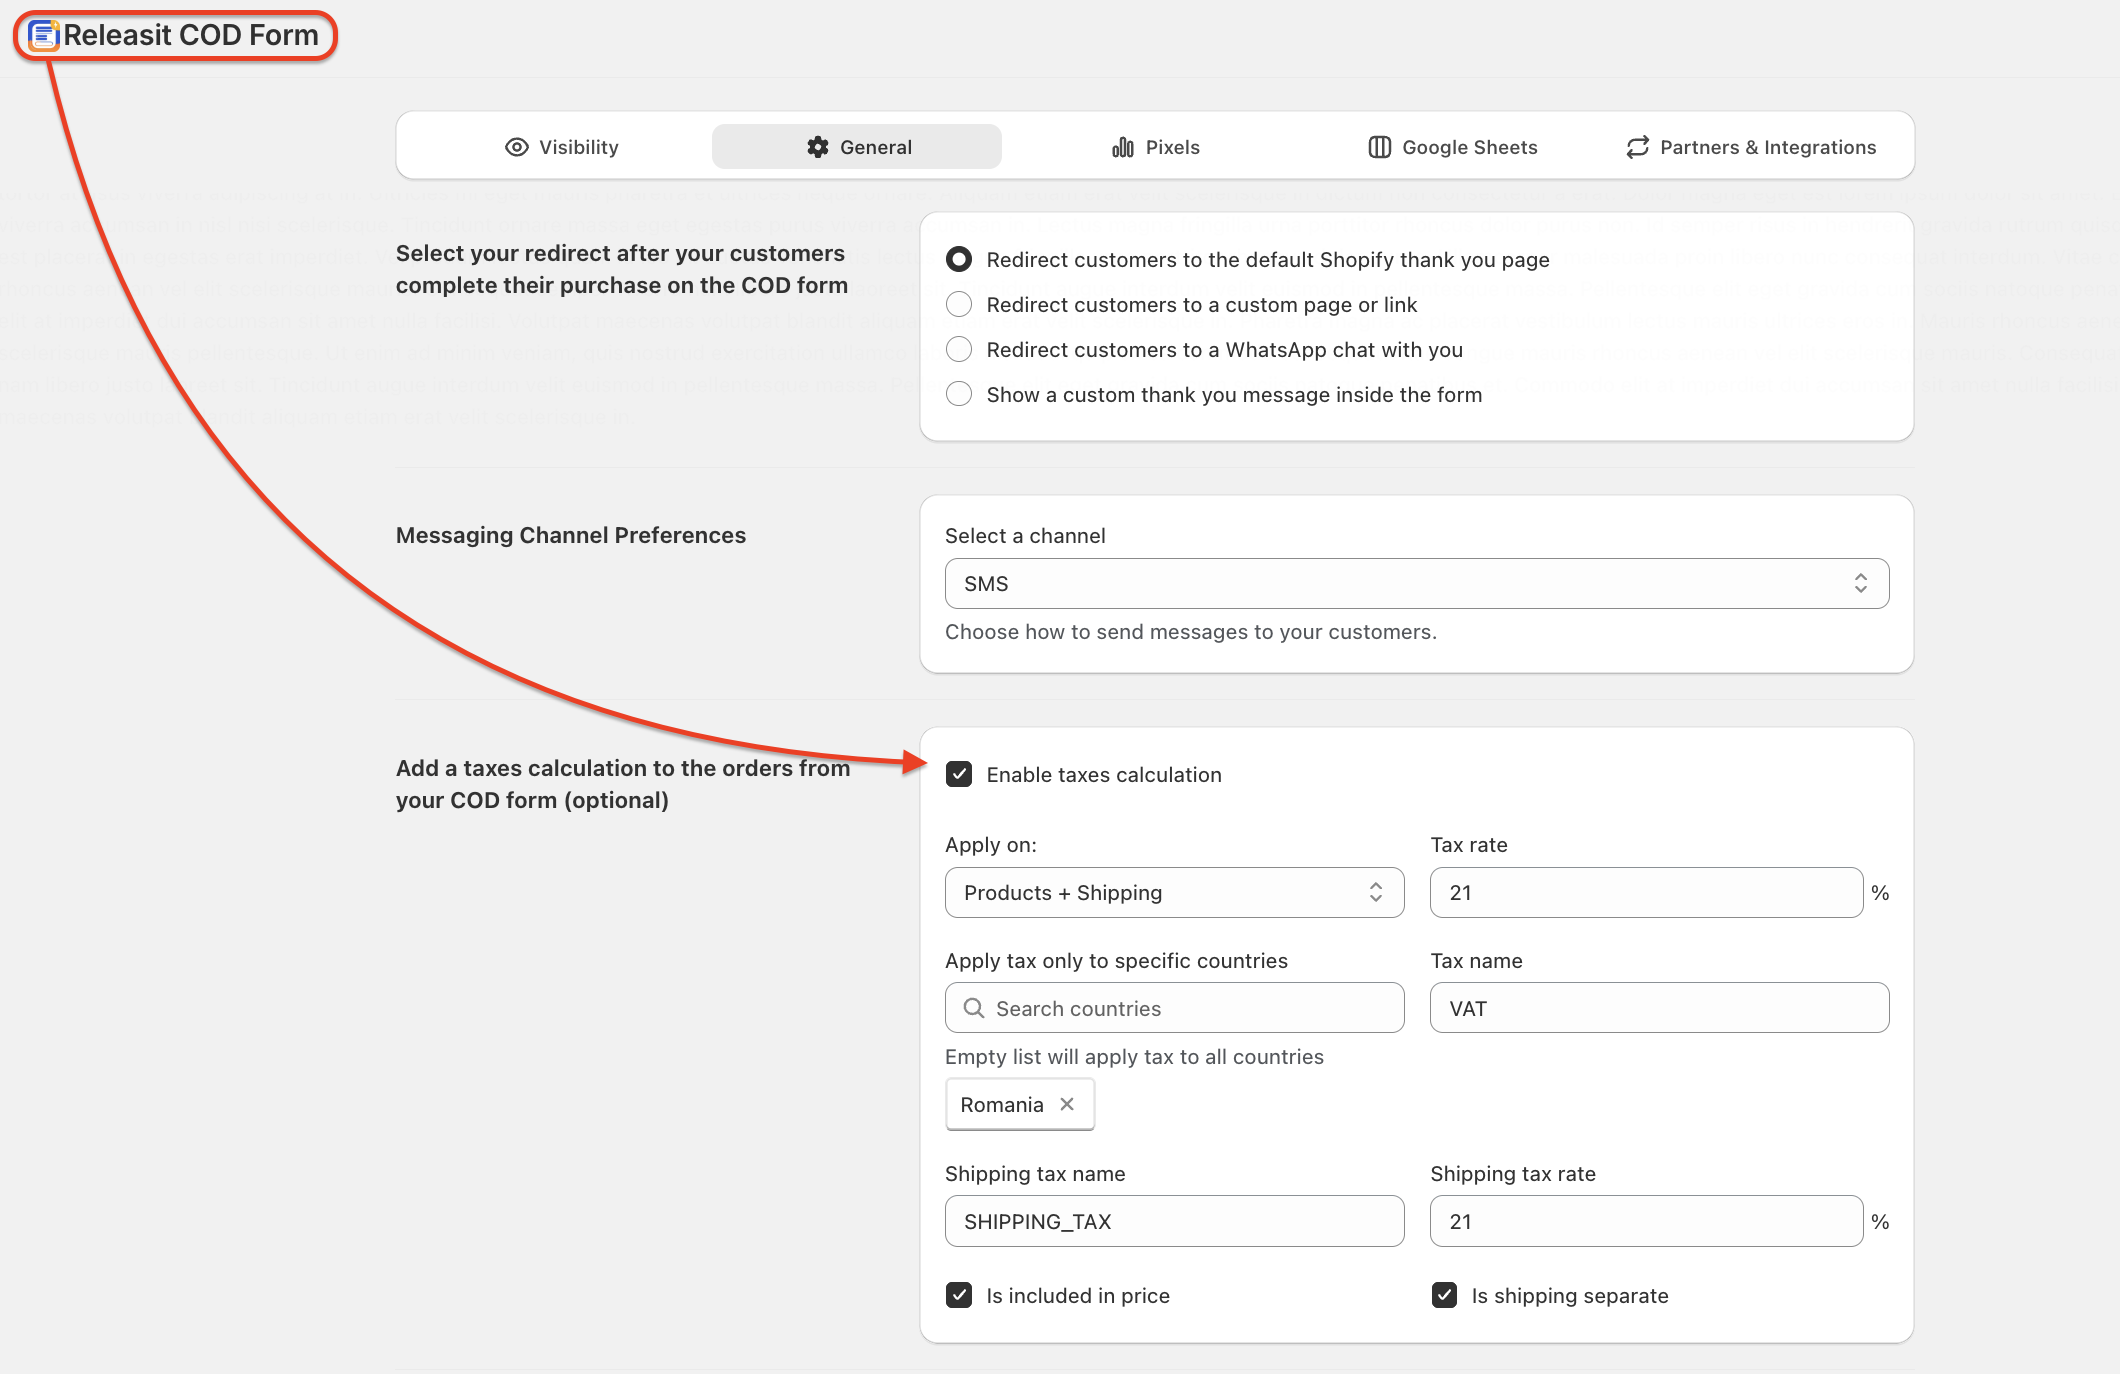Viewport: 2120px width, 1374px height.
Task: Click the eye icon on the Visibility tab
Action: click(516, 147)
